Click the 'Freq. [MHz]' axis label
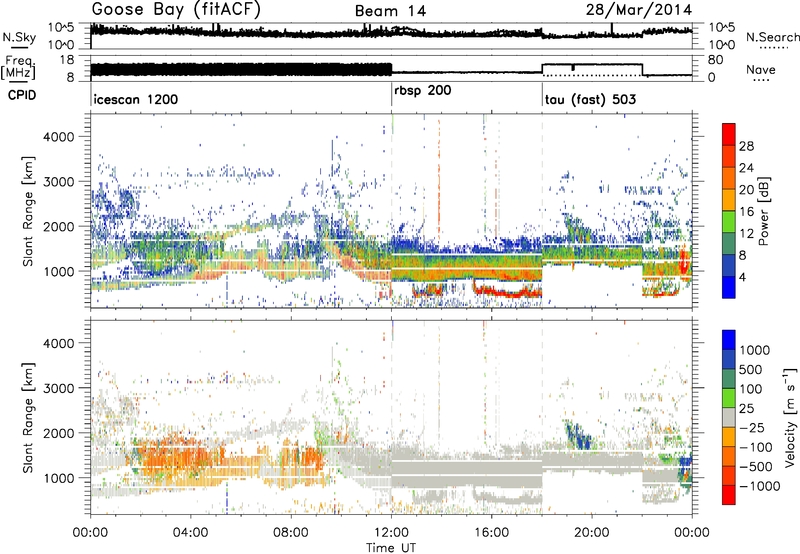800x554 pixels. (19, 67)
